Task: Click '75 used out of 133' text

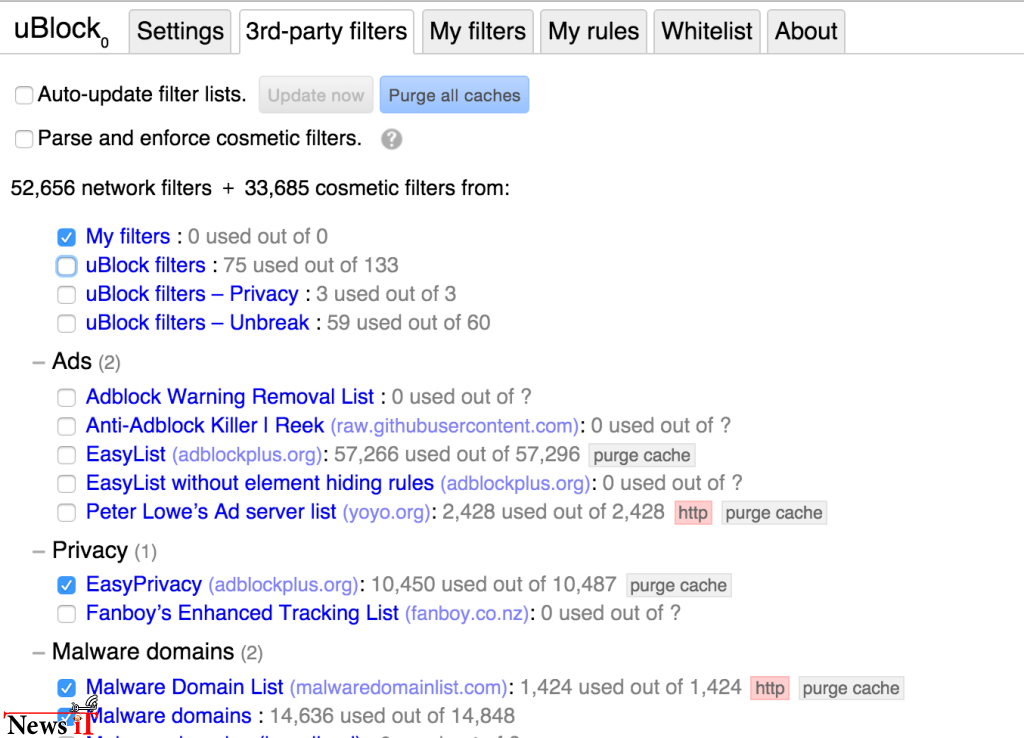Action: point(311,265)
